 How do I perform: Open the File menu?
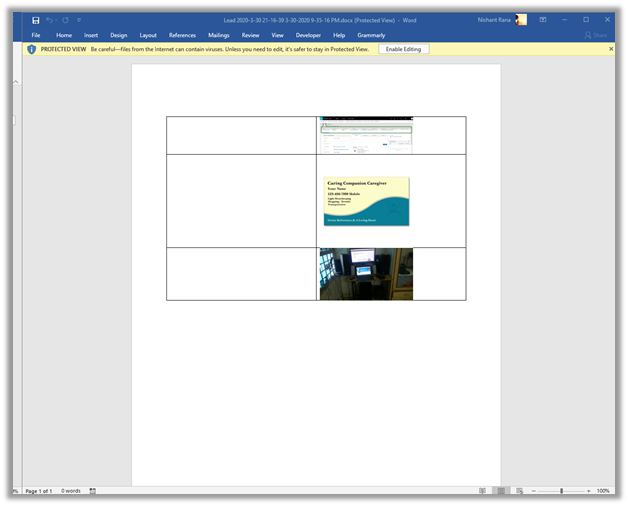click(x=36, y=35)
